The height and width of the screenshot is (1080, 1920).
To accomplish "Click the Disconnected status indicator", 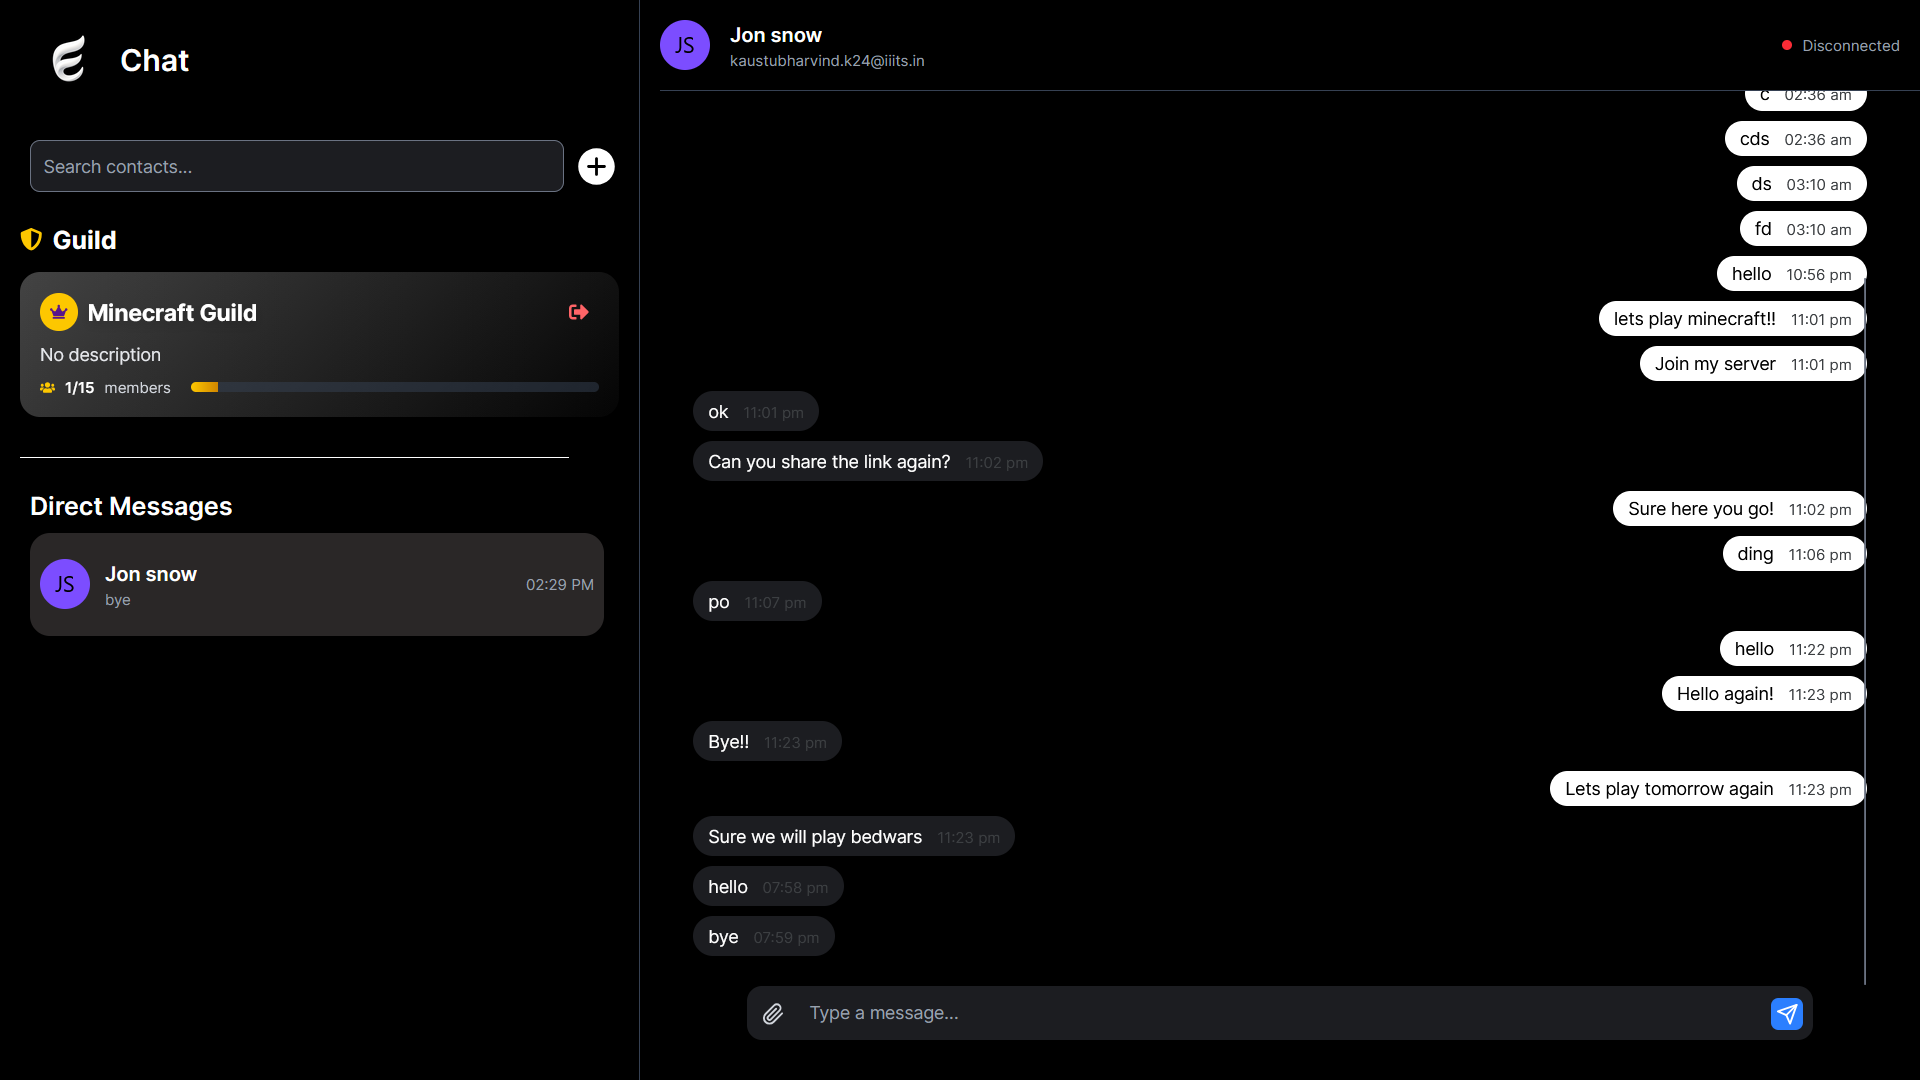I will point(1840,45).
